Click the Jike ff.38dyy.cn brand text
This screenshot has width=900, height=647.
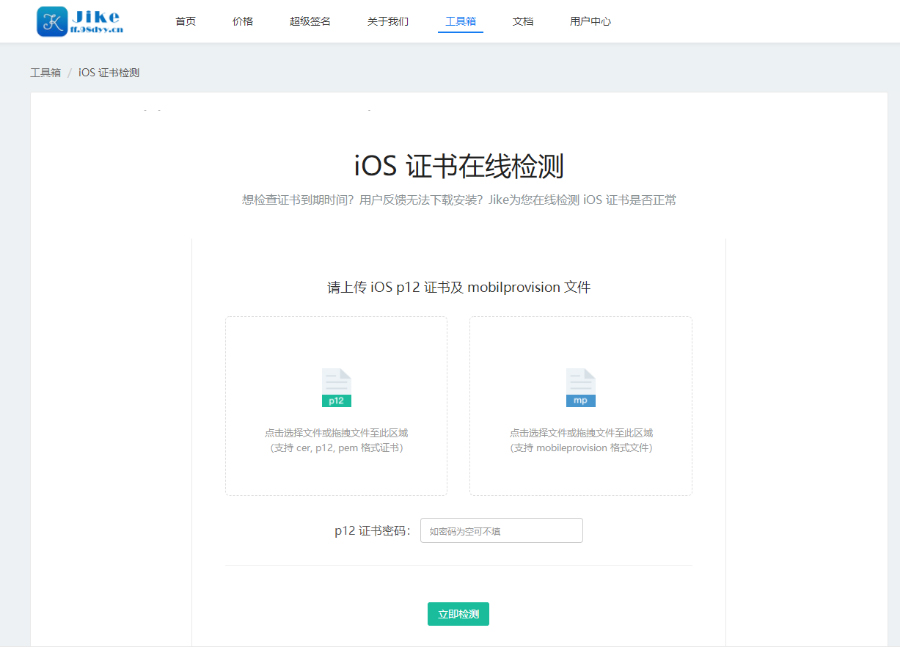[x=96, y=22]
